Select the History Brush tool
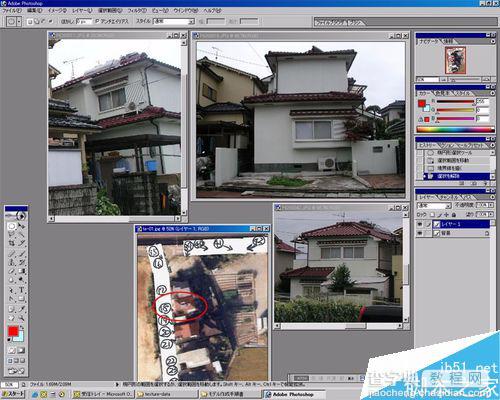The image size is (500, 400). click(x=21, y=262)
